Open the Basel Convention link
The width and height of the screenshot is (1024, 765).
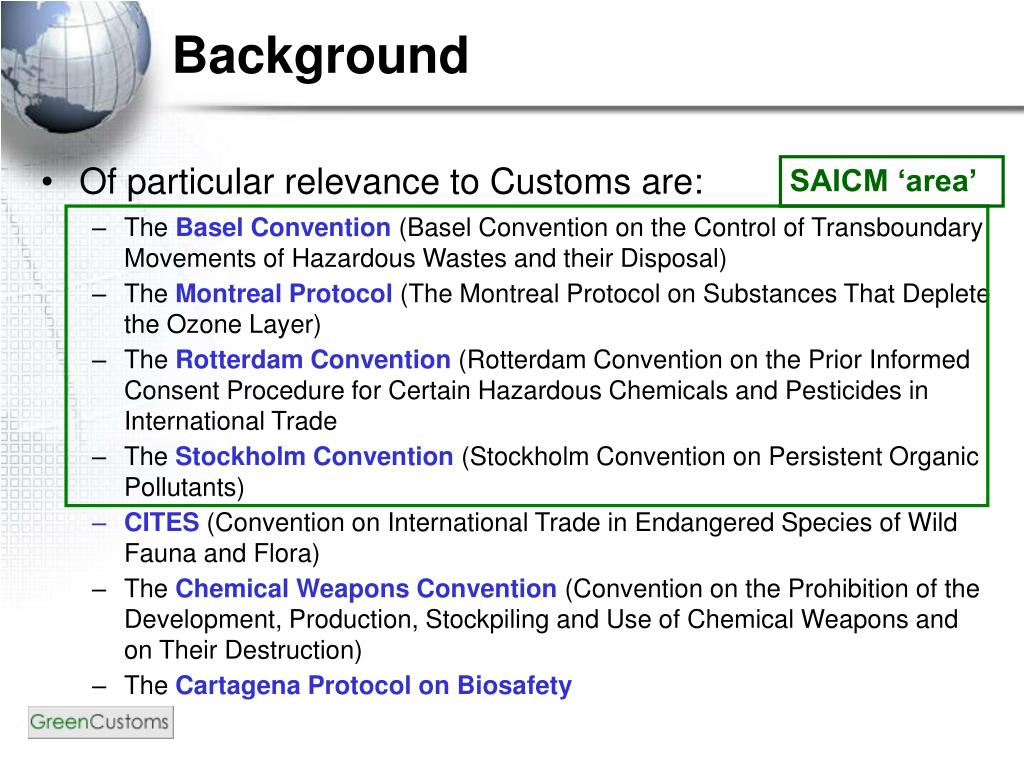(283, 227)
